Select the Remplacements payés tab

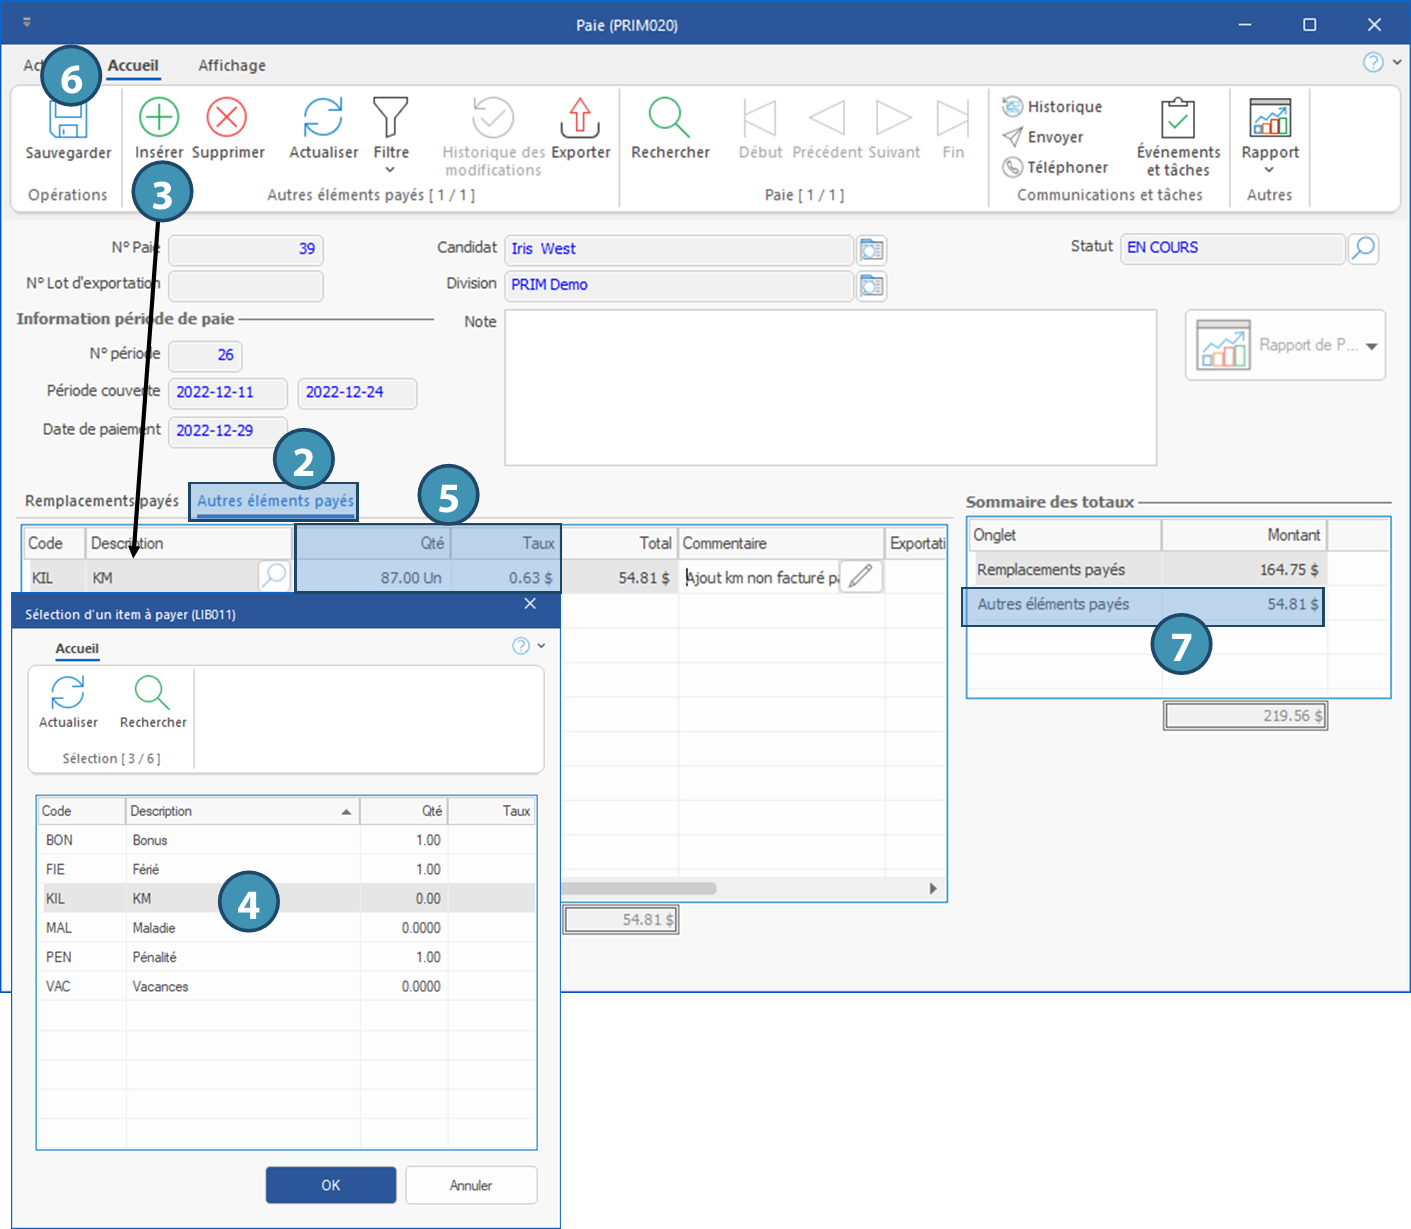pyautogui.click(x=101, y=501)
